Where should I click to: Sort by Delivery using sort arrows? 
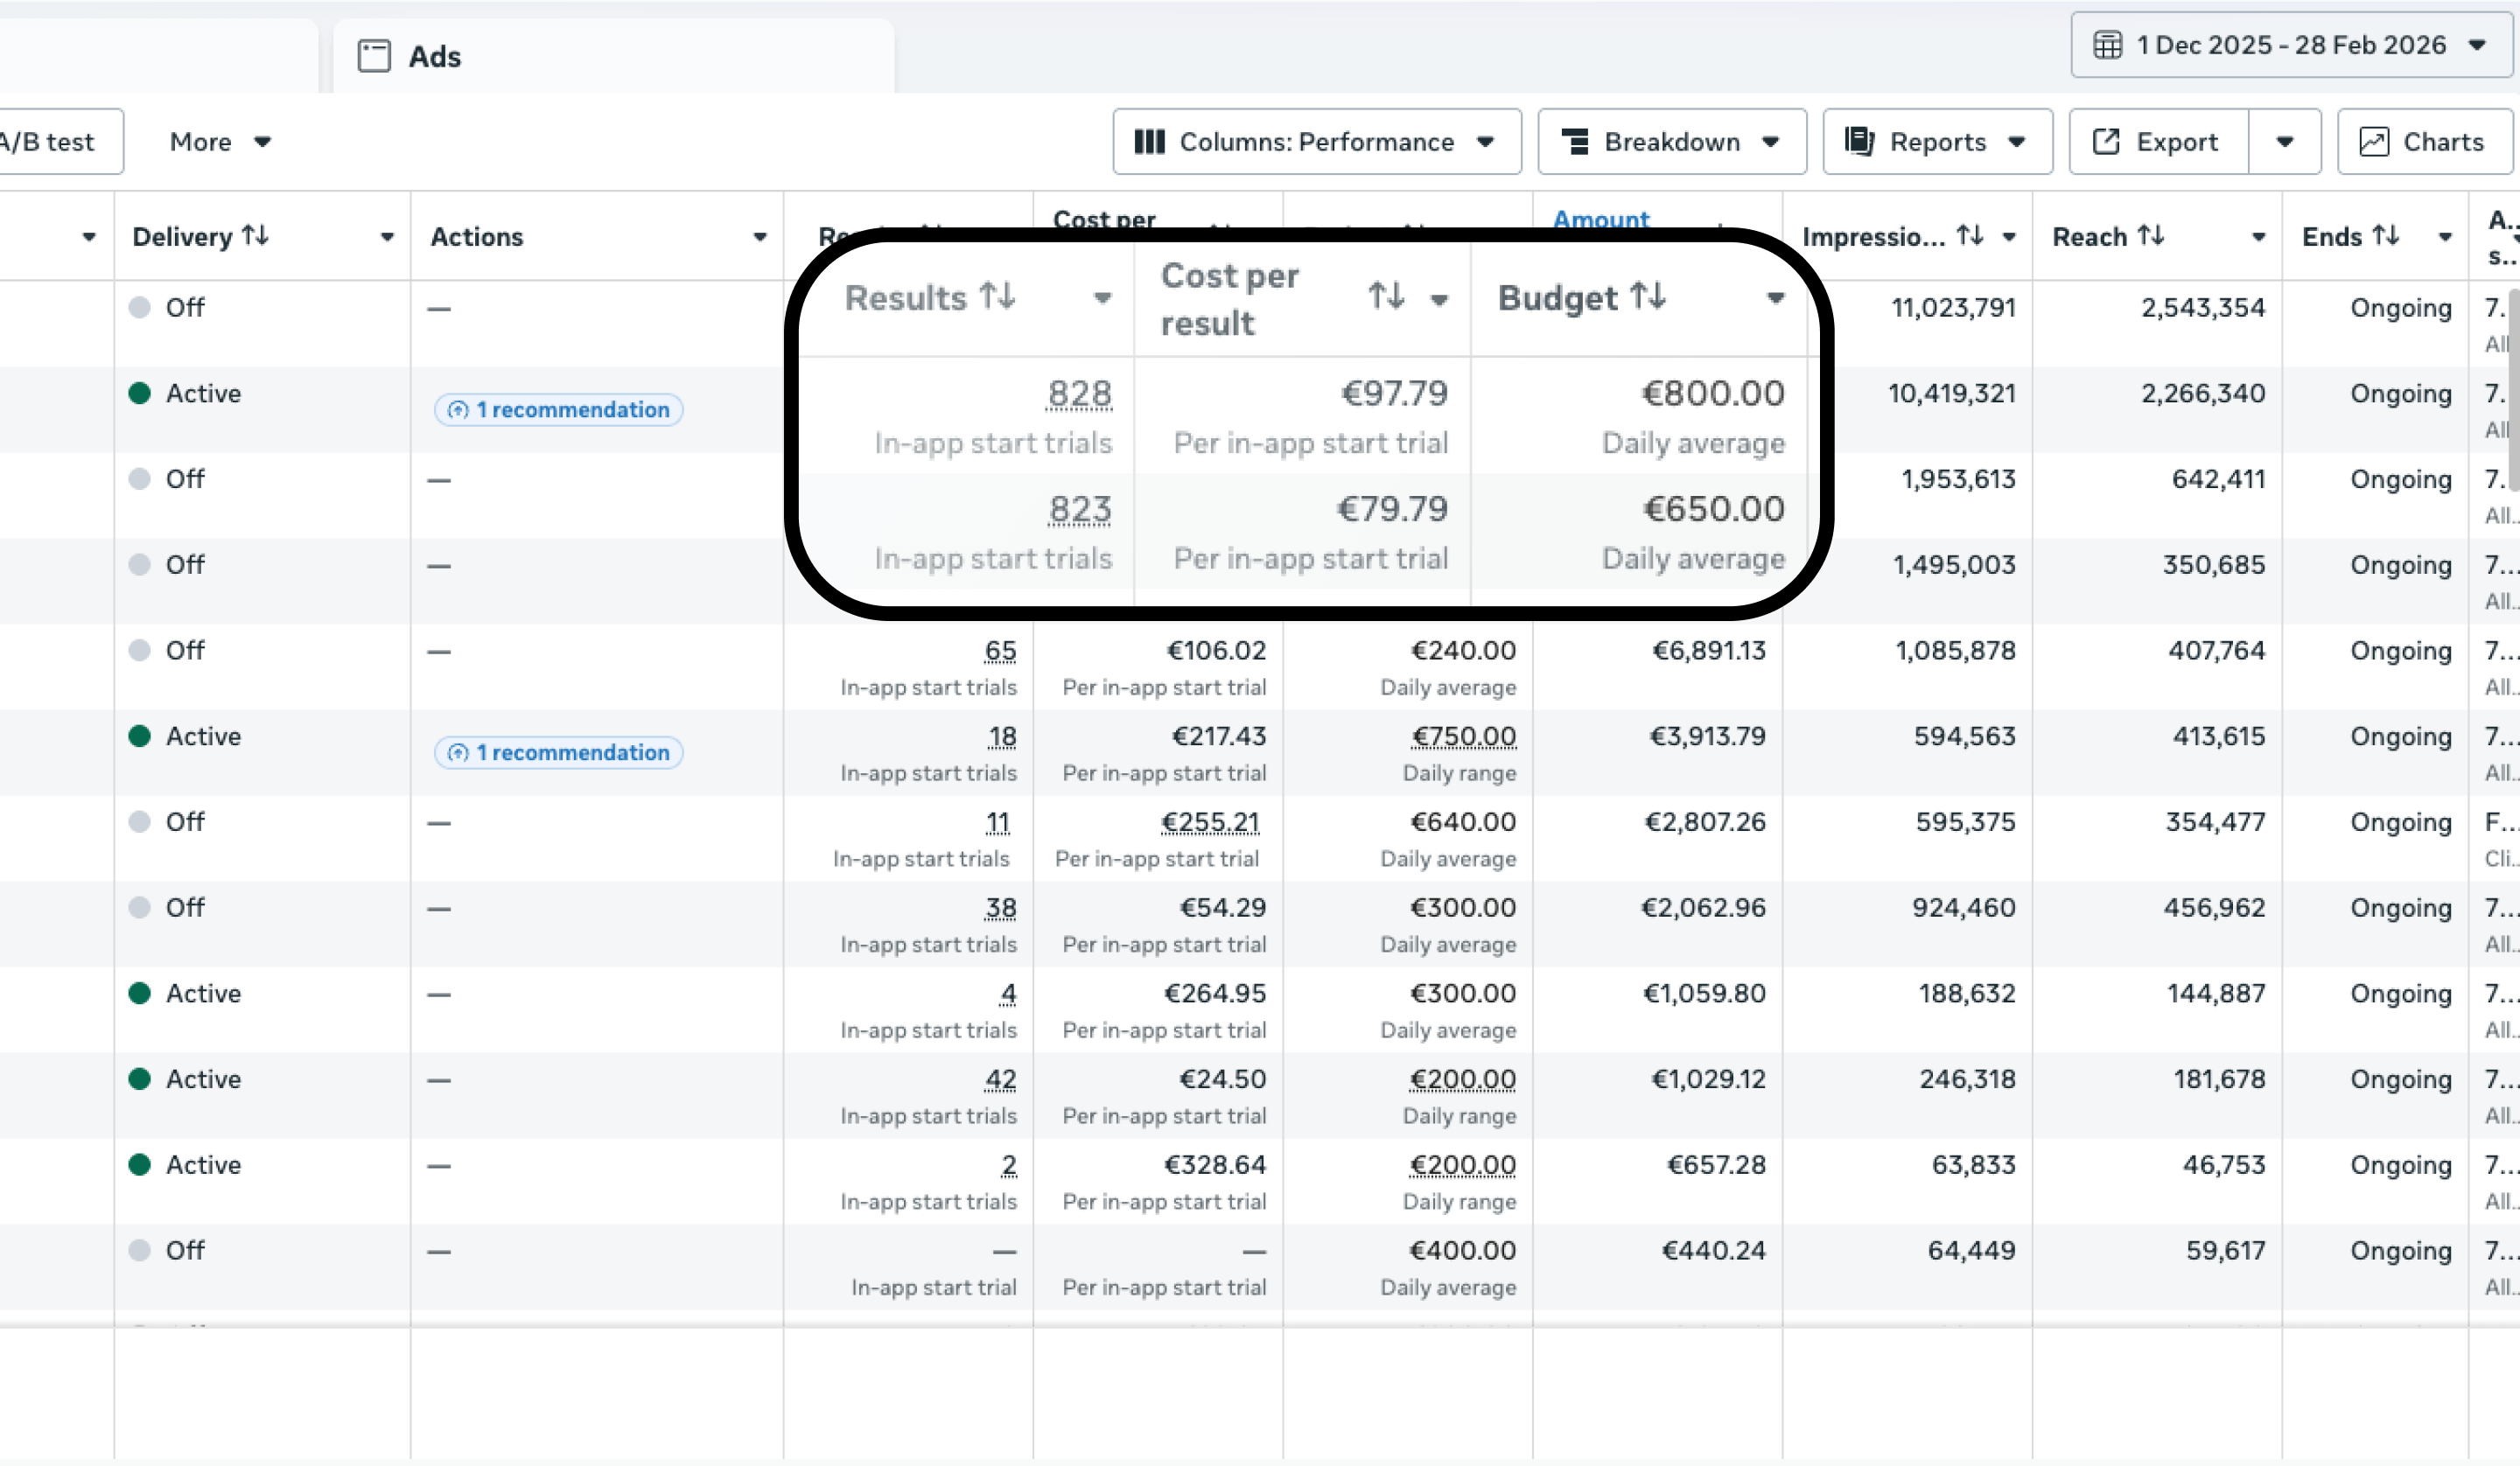(x=256, y=236)
